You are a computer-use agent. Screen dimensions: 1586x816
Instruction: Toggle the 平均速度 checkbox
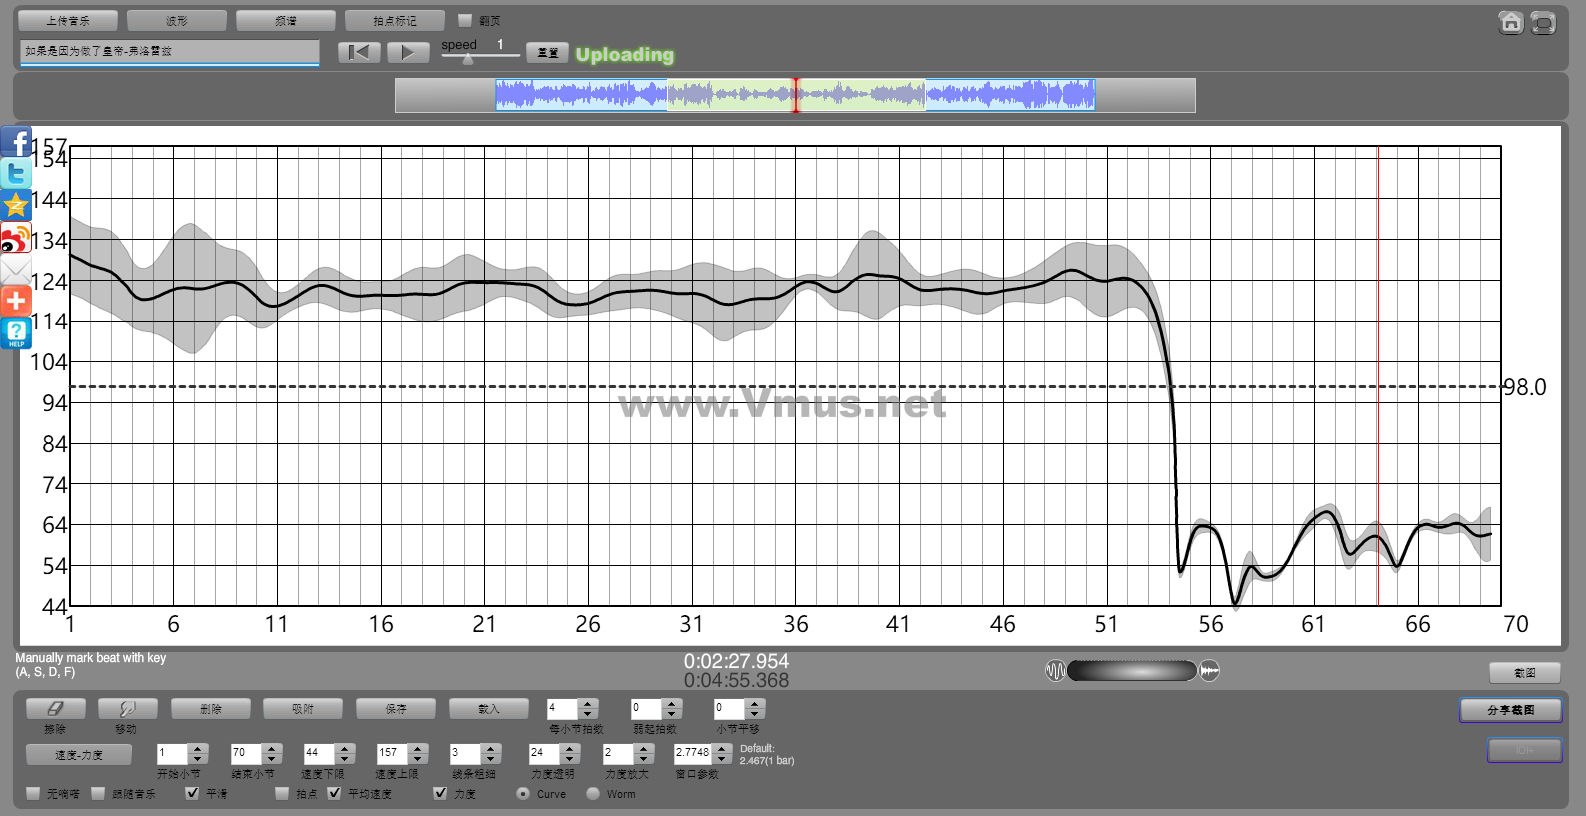point(334,793)
